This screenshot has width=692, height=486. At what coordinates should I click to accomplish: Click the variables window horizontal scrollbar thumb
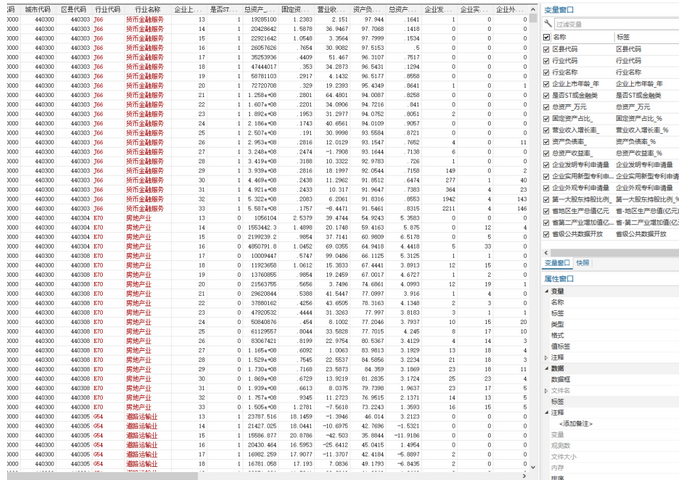pyautogui.click(x=614, y=253)
